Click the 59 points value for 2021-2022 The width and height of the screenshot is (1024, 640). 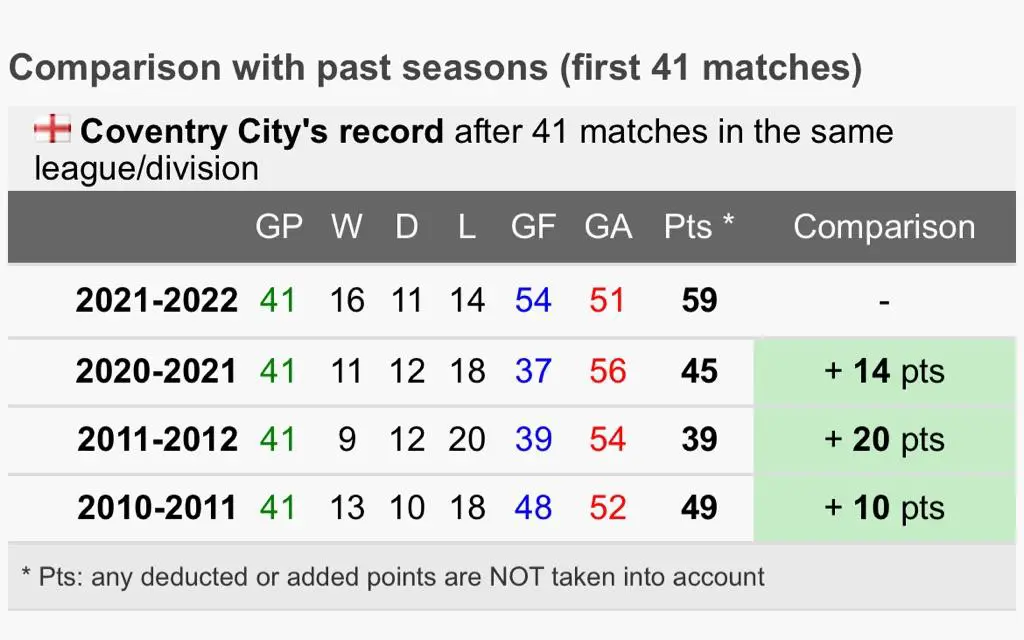[699, 300]
